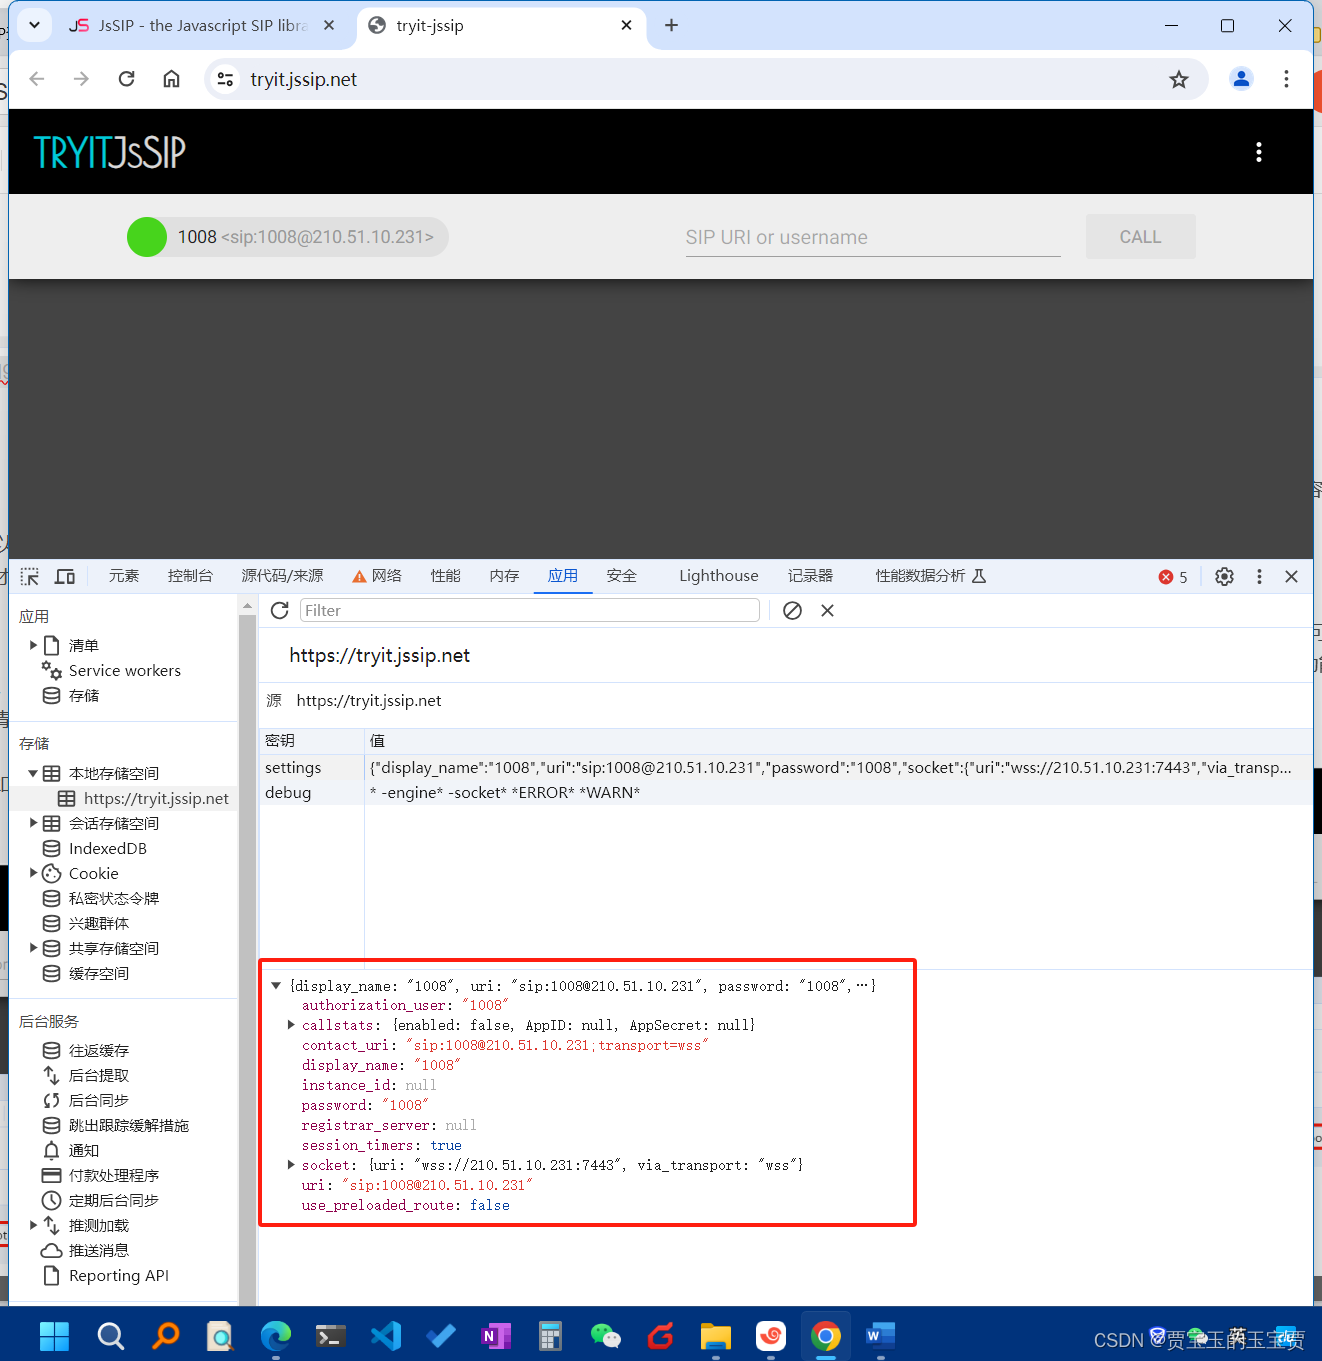The height and width of the screenshot is (1361, 1322).
Task: Refresh the local storage table
Action: (x=280, y=610)
